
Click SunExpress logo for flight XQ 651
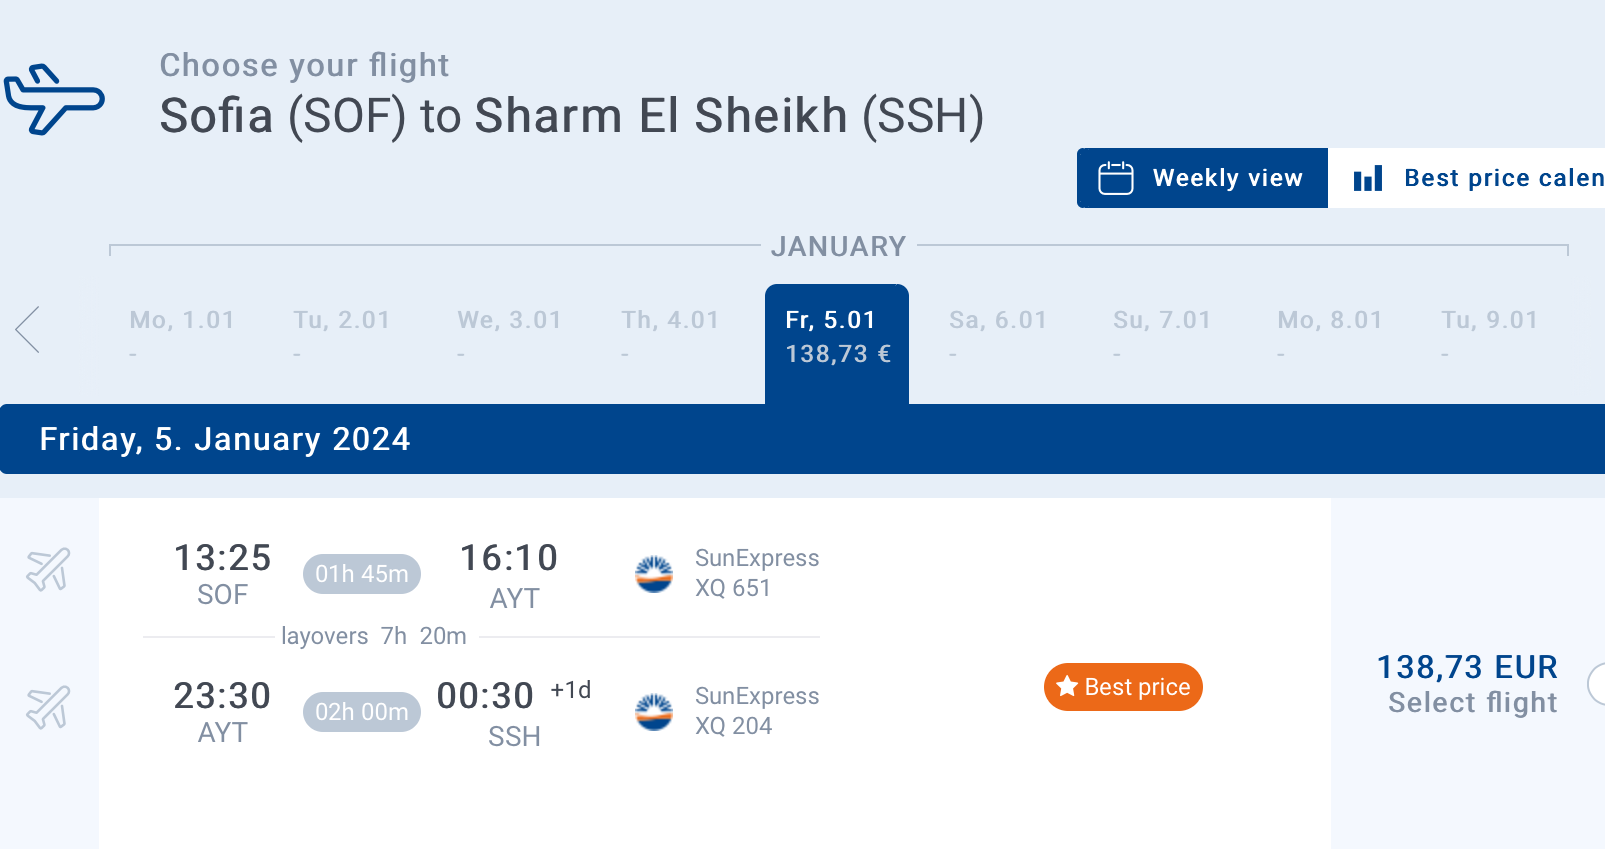[654, 574]
